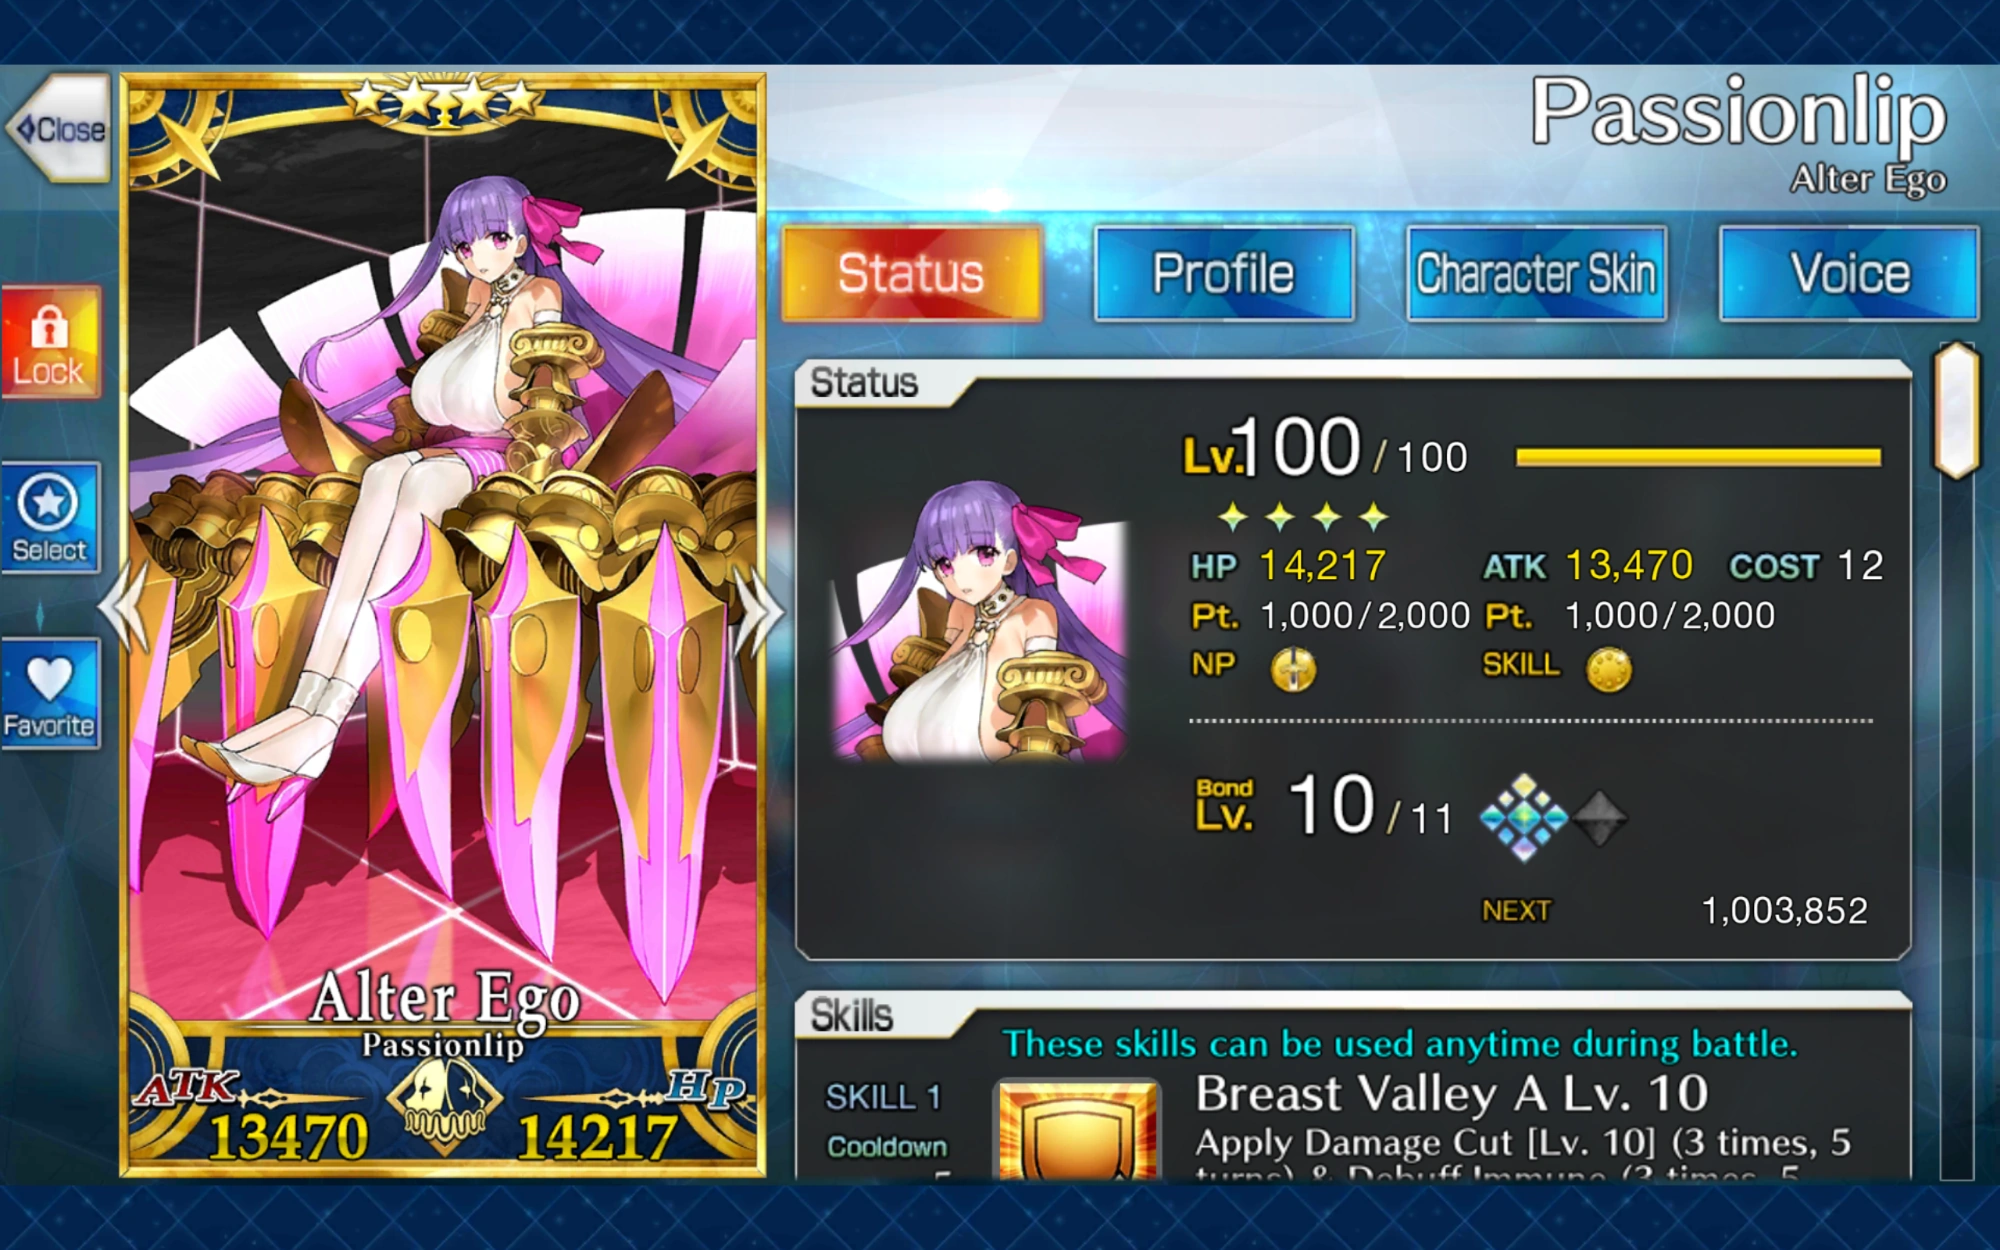Click the Close back button

58,128
